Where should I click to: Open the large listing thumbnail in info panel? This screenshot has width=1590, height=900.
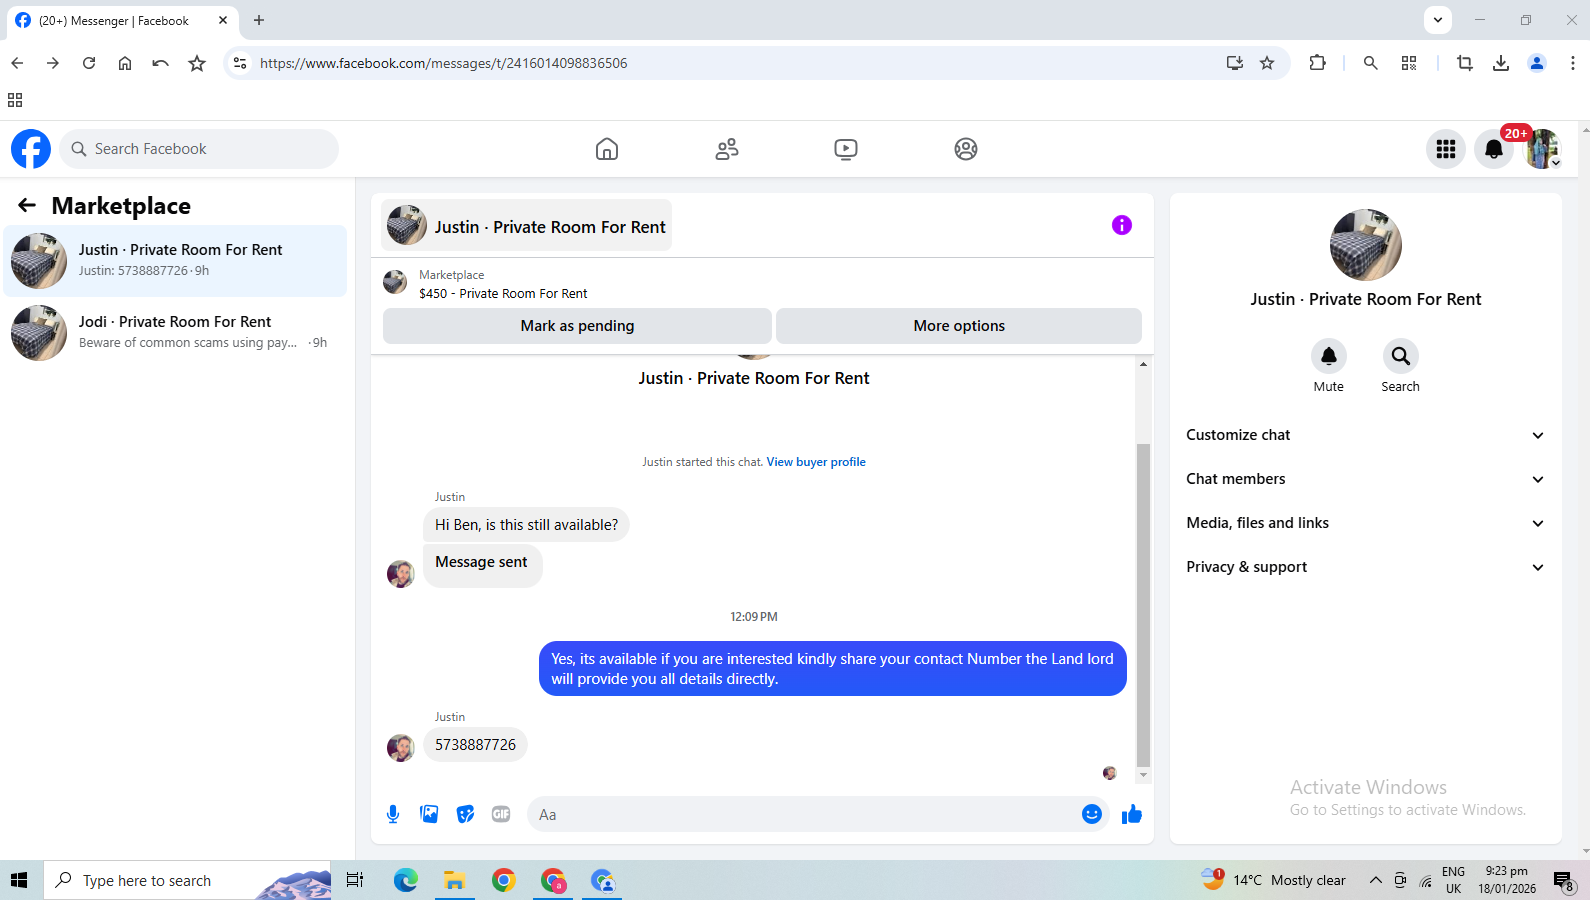coord(1366,245)
